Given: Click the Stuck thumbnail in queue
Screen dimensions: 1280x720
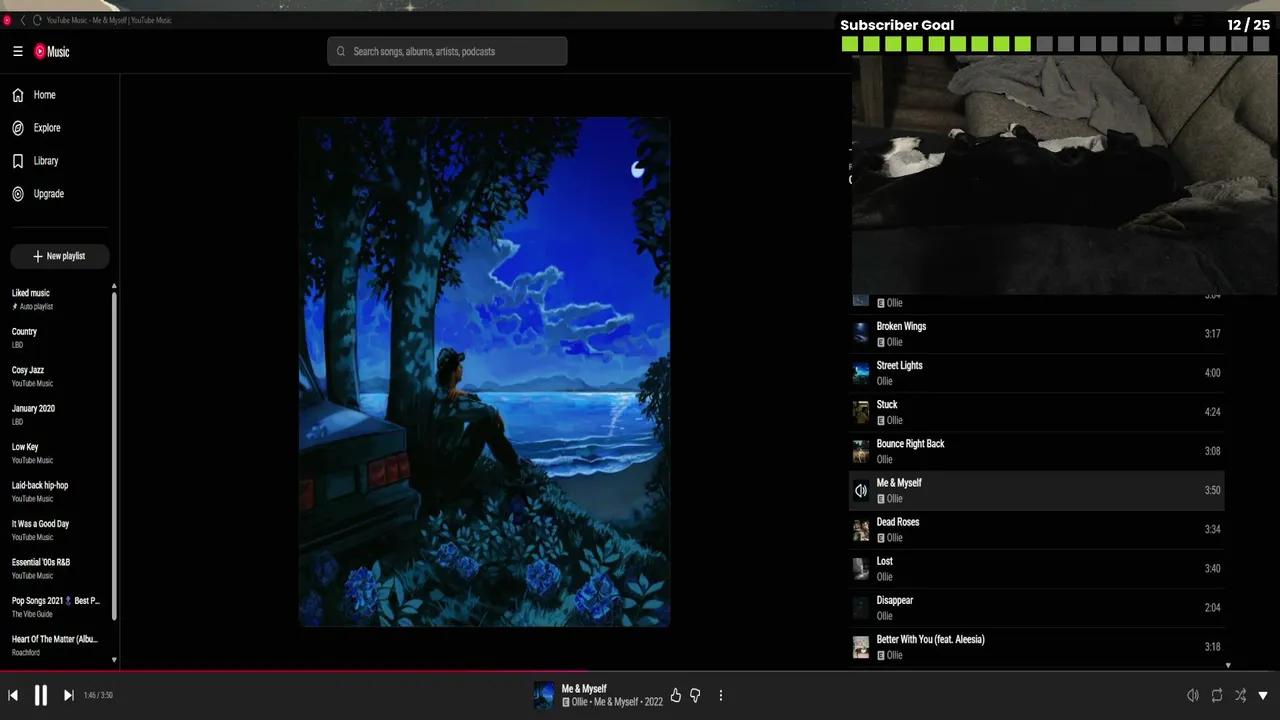Looking at the screenshot, I should click(861, 412).
